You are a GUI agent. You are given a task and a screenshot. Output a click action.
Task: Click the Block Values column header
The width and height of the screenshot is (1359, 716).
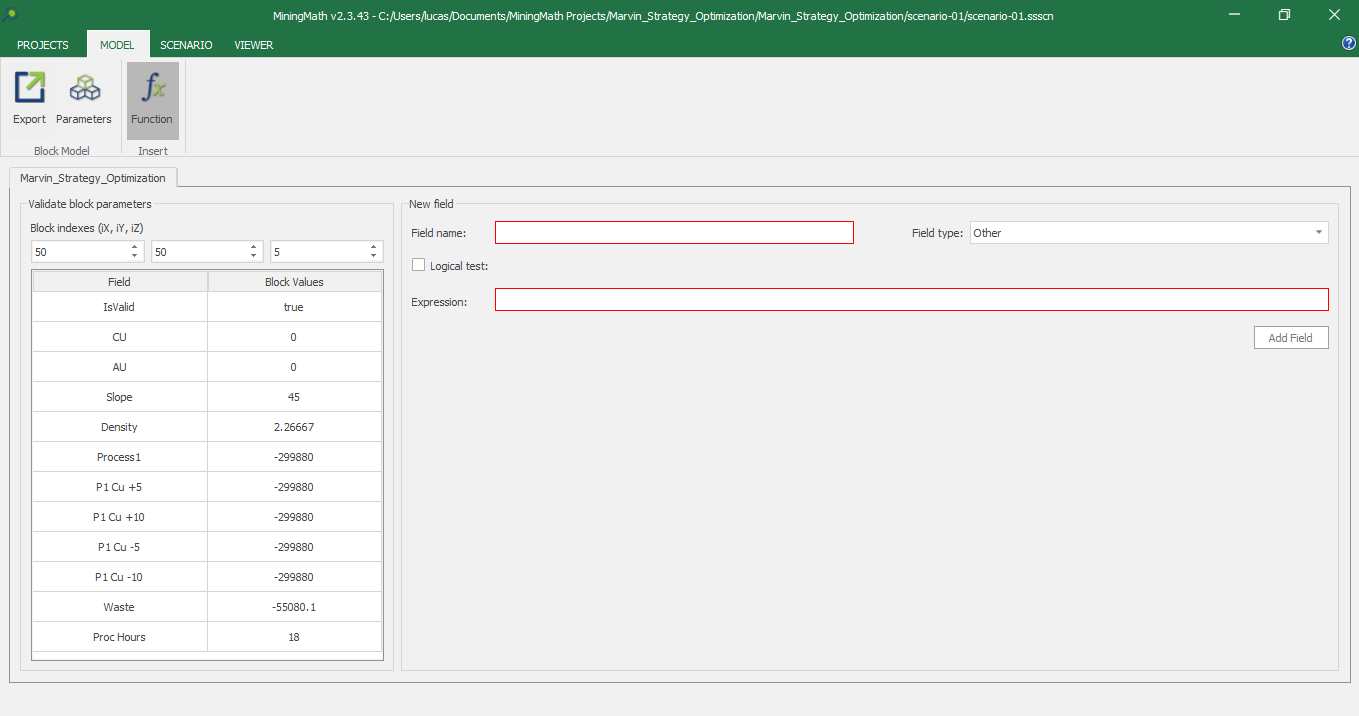[x=294, y=282]
